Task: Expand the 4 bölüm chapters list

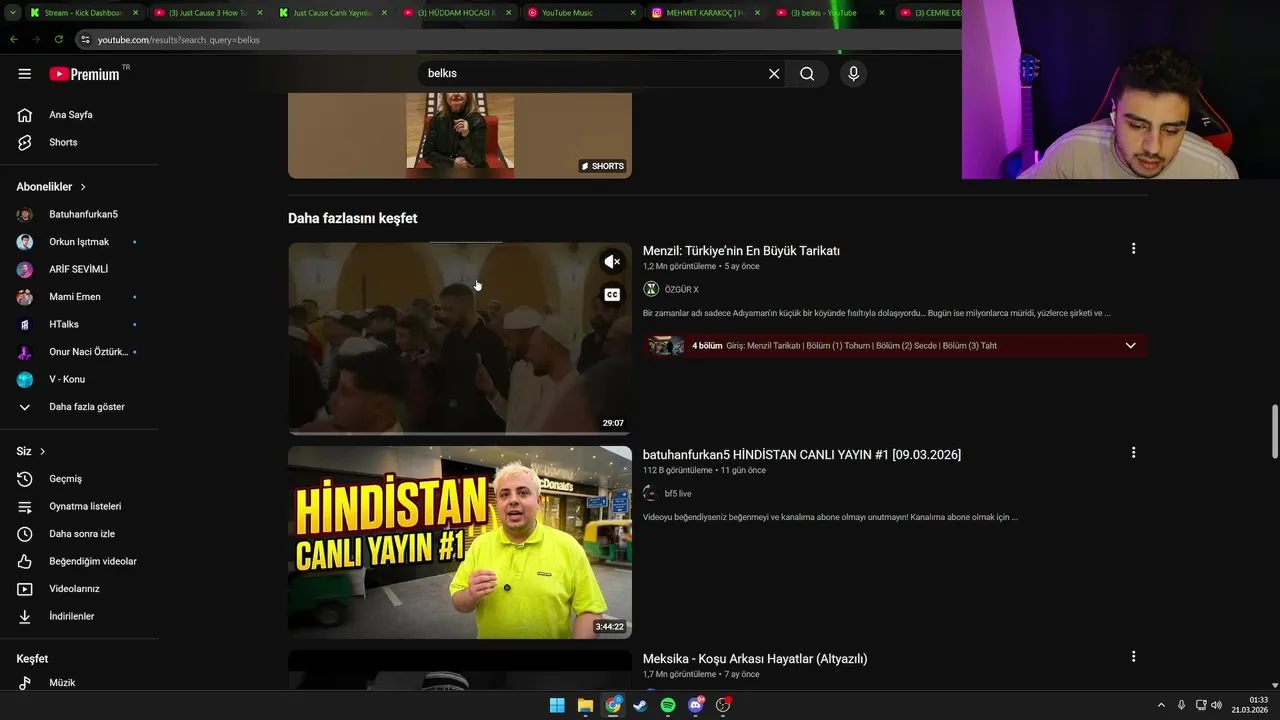Action: (x=1130, y=346)
